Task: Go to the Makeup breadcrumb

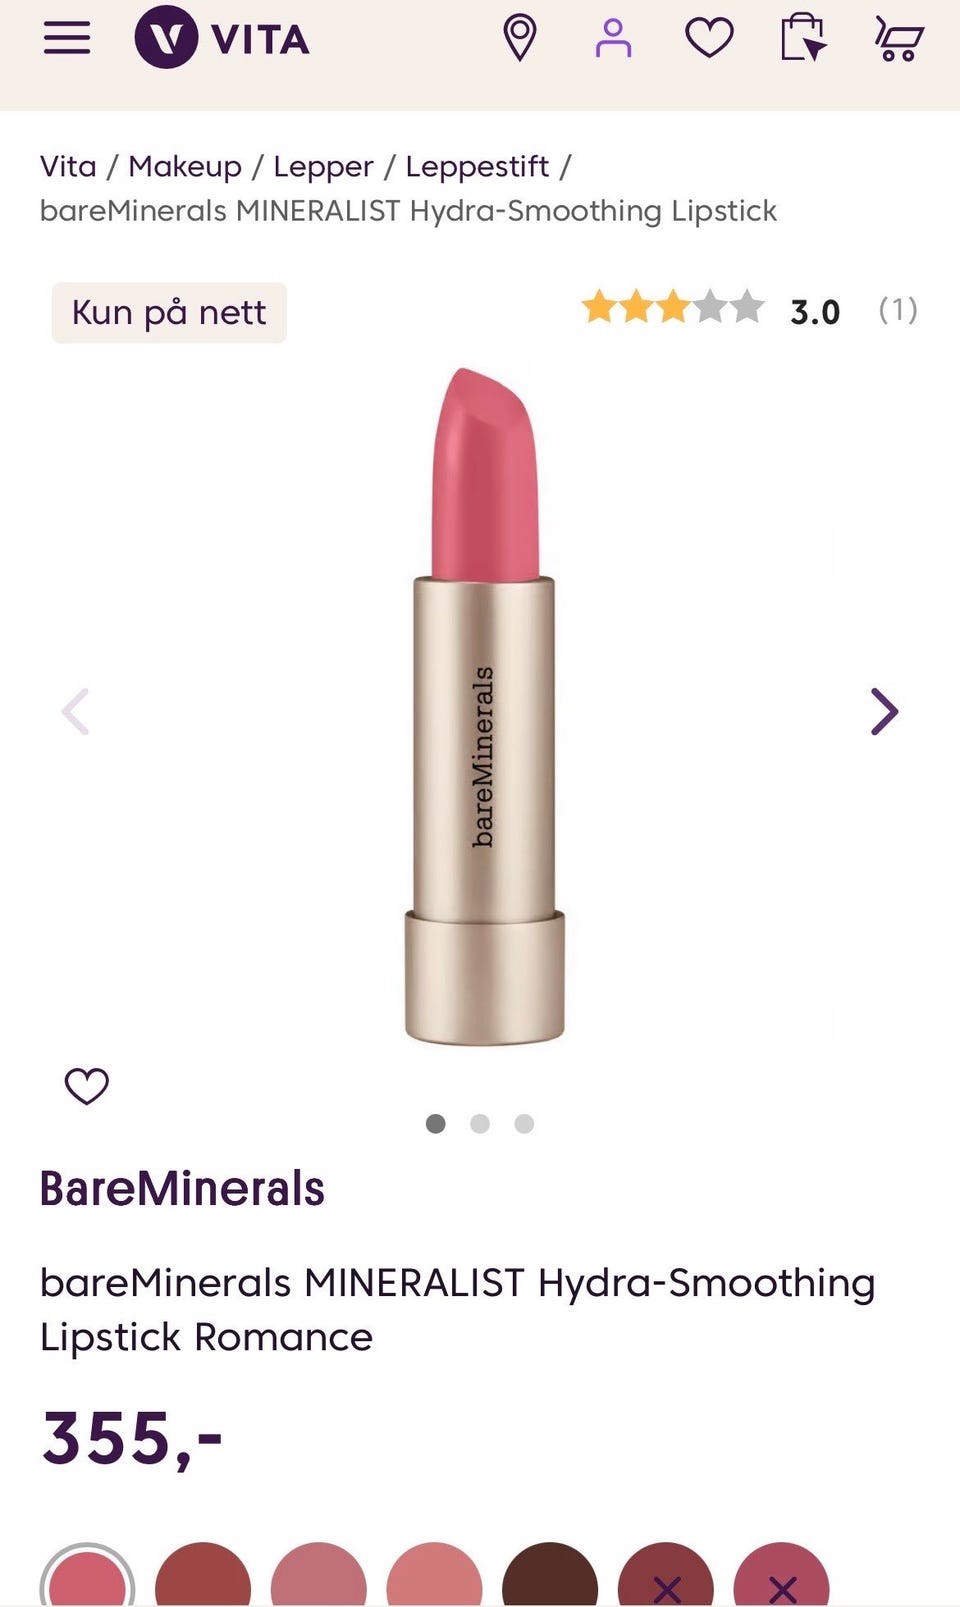Action: 185,166
